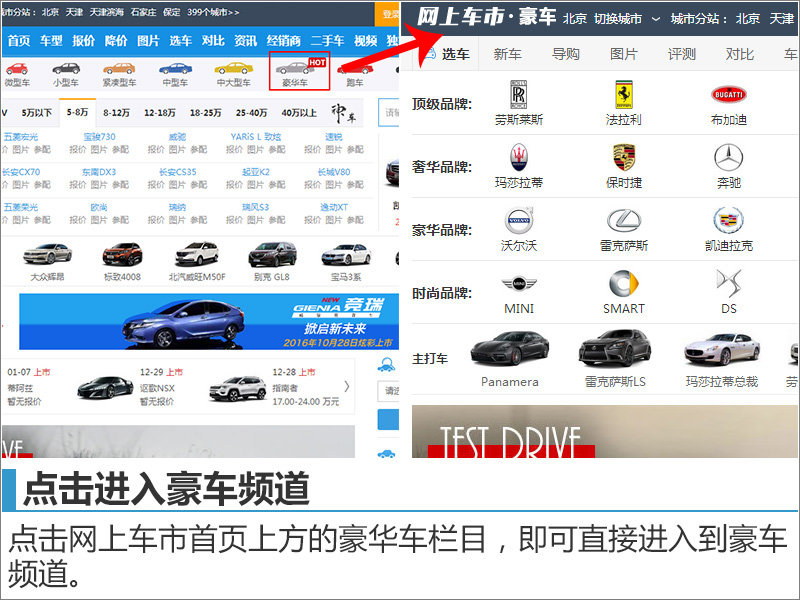Click the DS brand logo

pyautogui.click(x=729, y=284)
